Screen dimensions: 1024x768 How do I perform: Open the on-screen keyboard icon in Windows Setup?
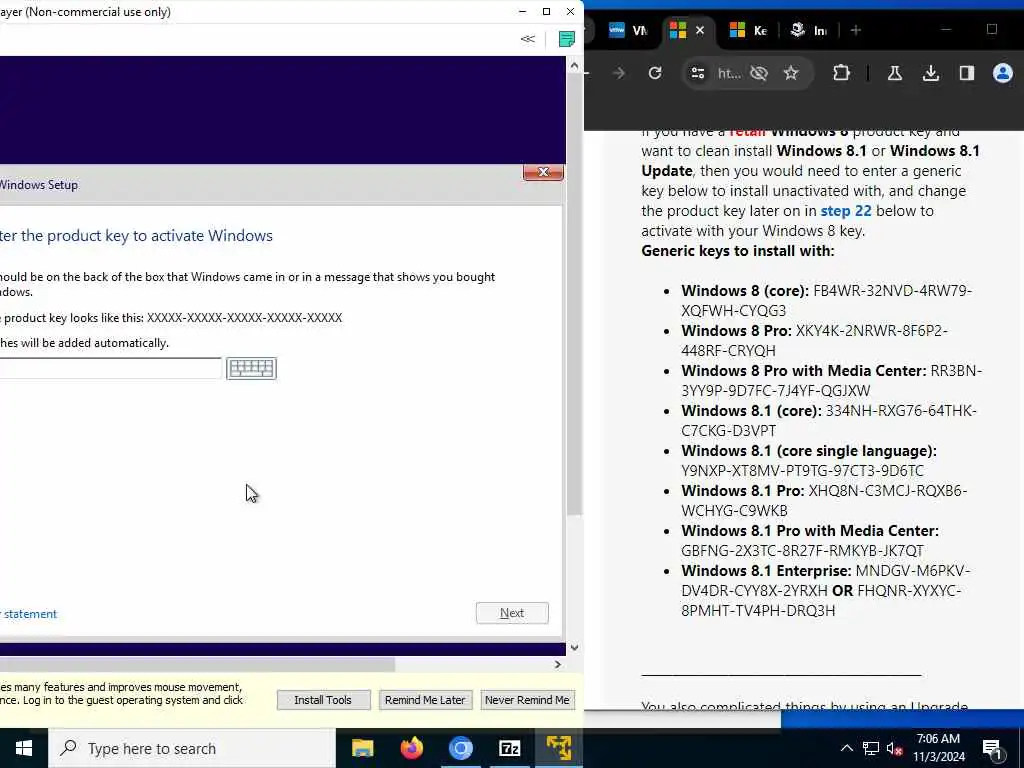[x=251, y=368]
